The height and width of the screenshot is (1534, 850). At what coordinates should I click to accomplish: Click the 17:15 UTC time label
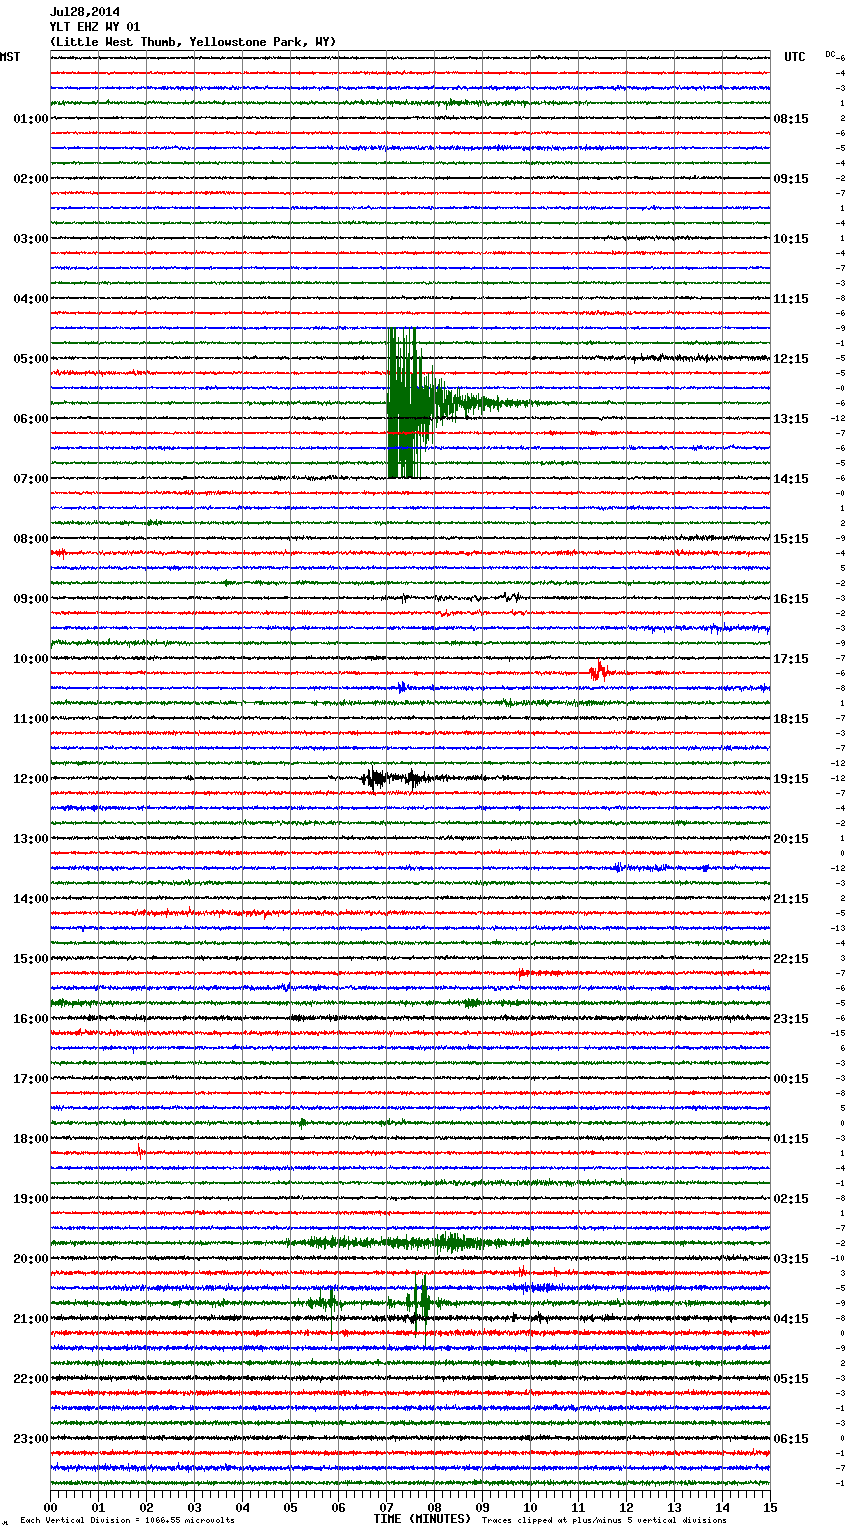[791, 659]
